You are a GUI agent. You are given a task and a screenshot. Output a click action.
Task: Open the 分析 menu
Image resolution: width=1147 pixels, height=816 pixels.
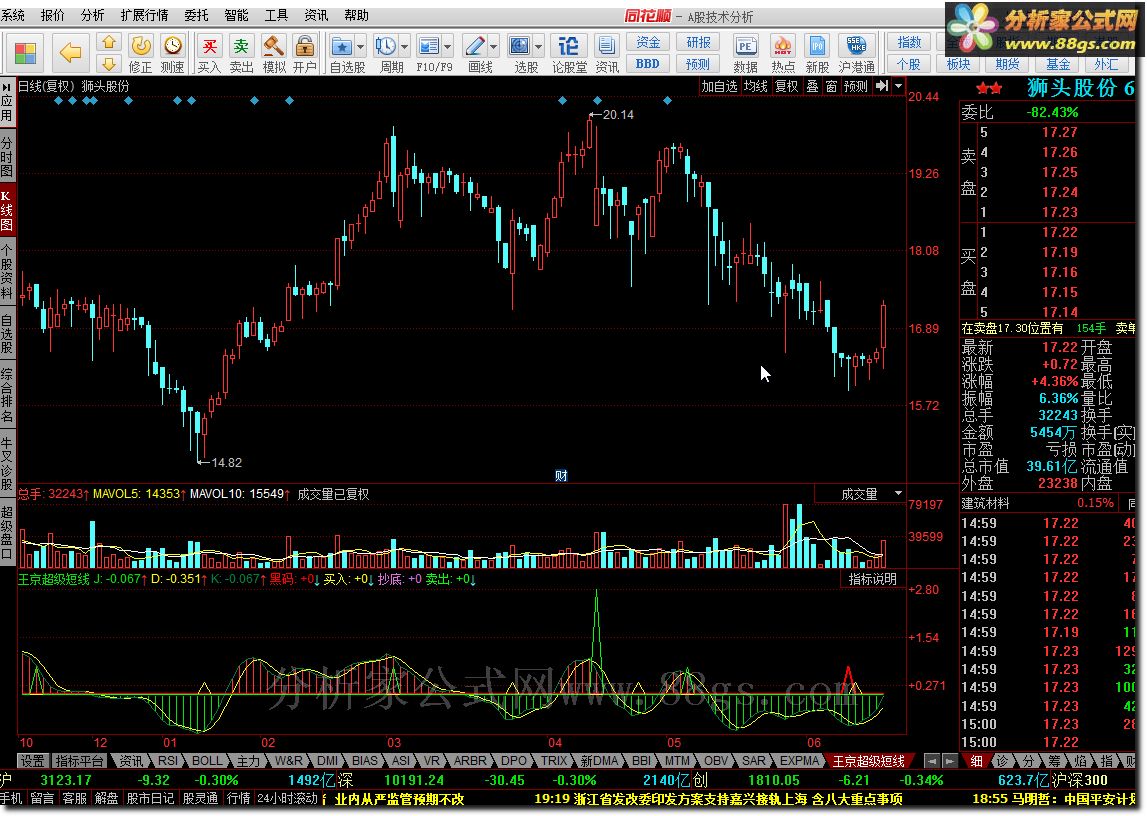tap(92, 15)
